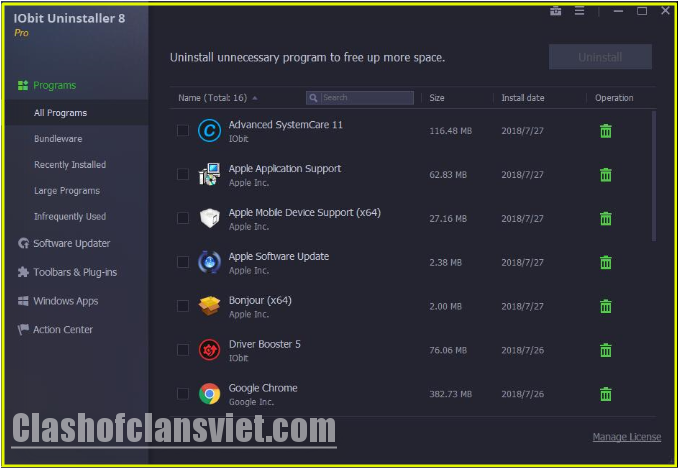Screen dimensions: 679x469
Task: Click the "Driver Booster 5" program name
Action: [265, 344]
